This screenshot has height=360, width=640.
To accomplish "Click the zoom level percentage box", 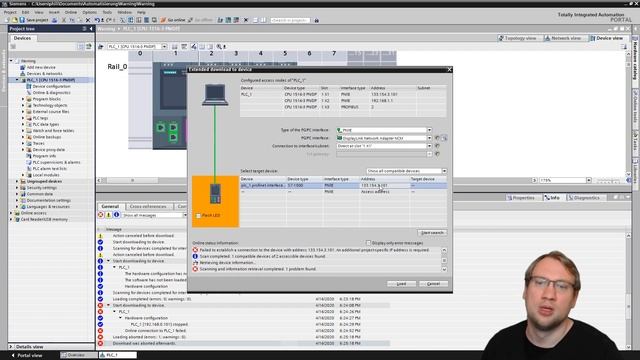I will click(x=563, y=180).
